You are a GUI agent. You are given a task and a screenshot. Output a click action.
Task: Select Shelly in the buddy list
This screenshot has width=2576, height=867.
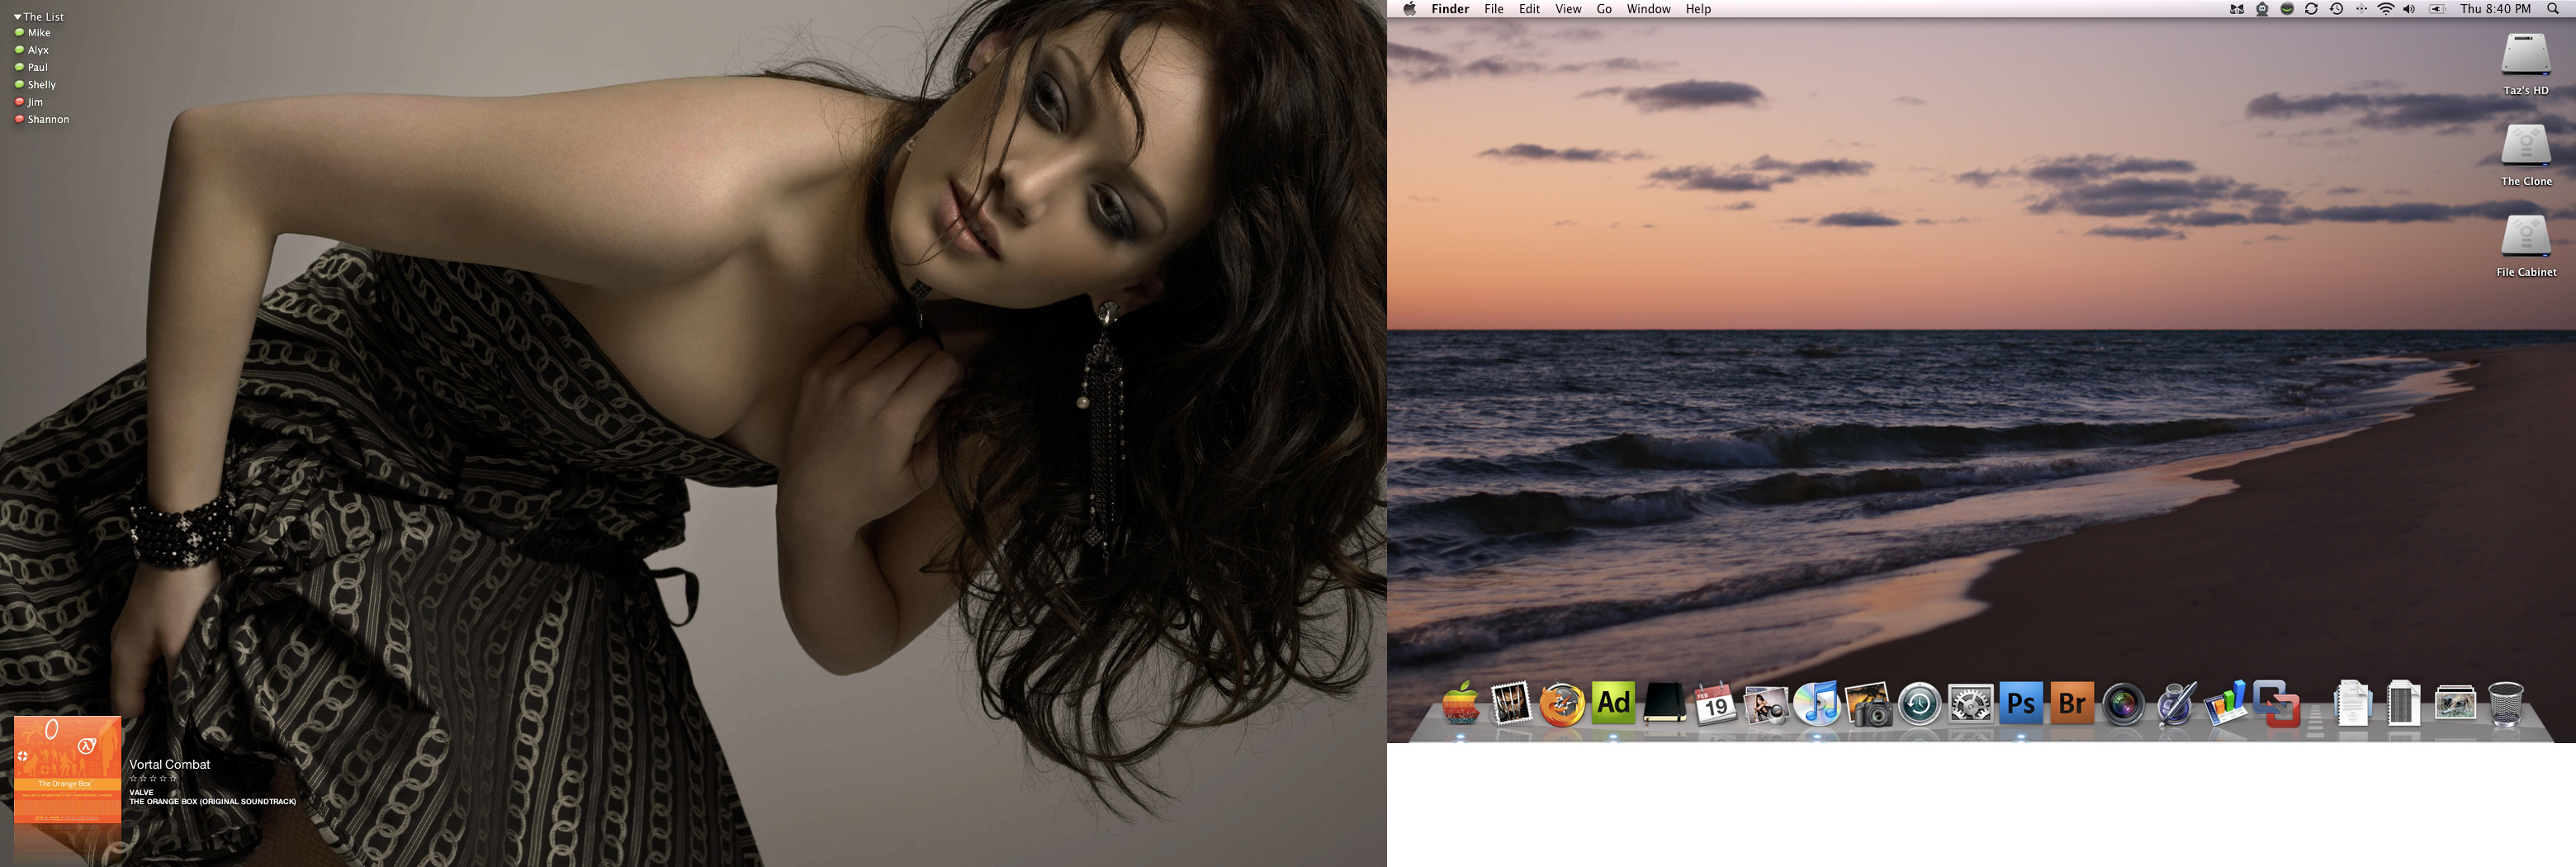[x=35, y=85]
